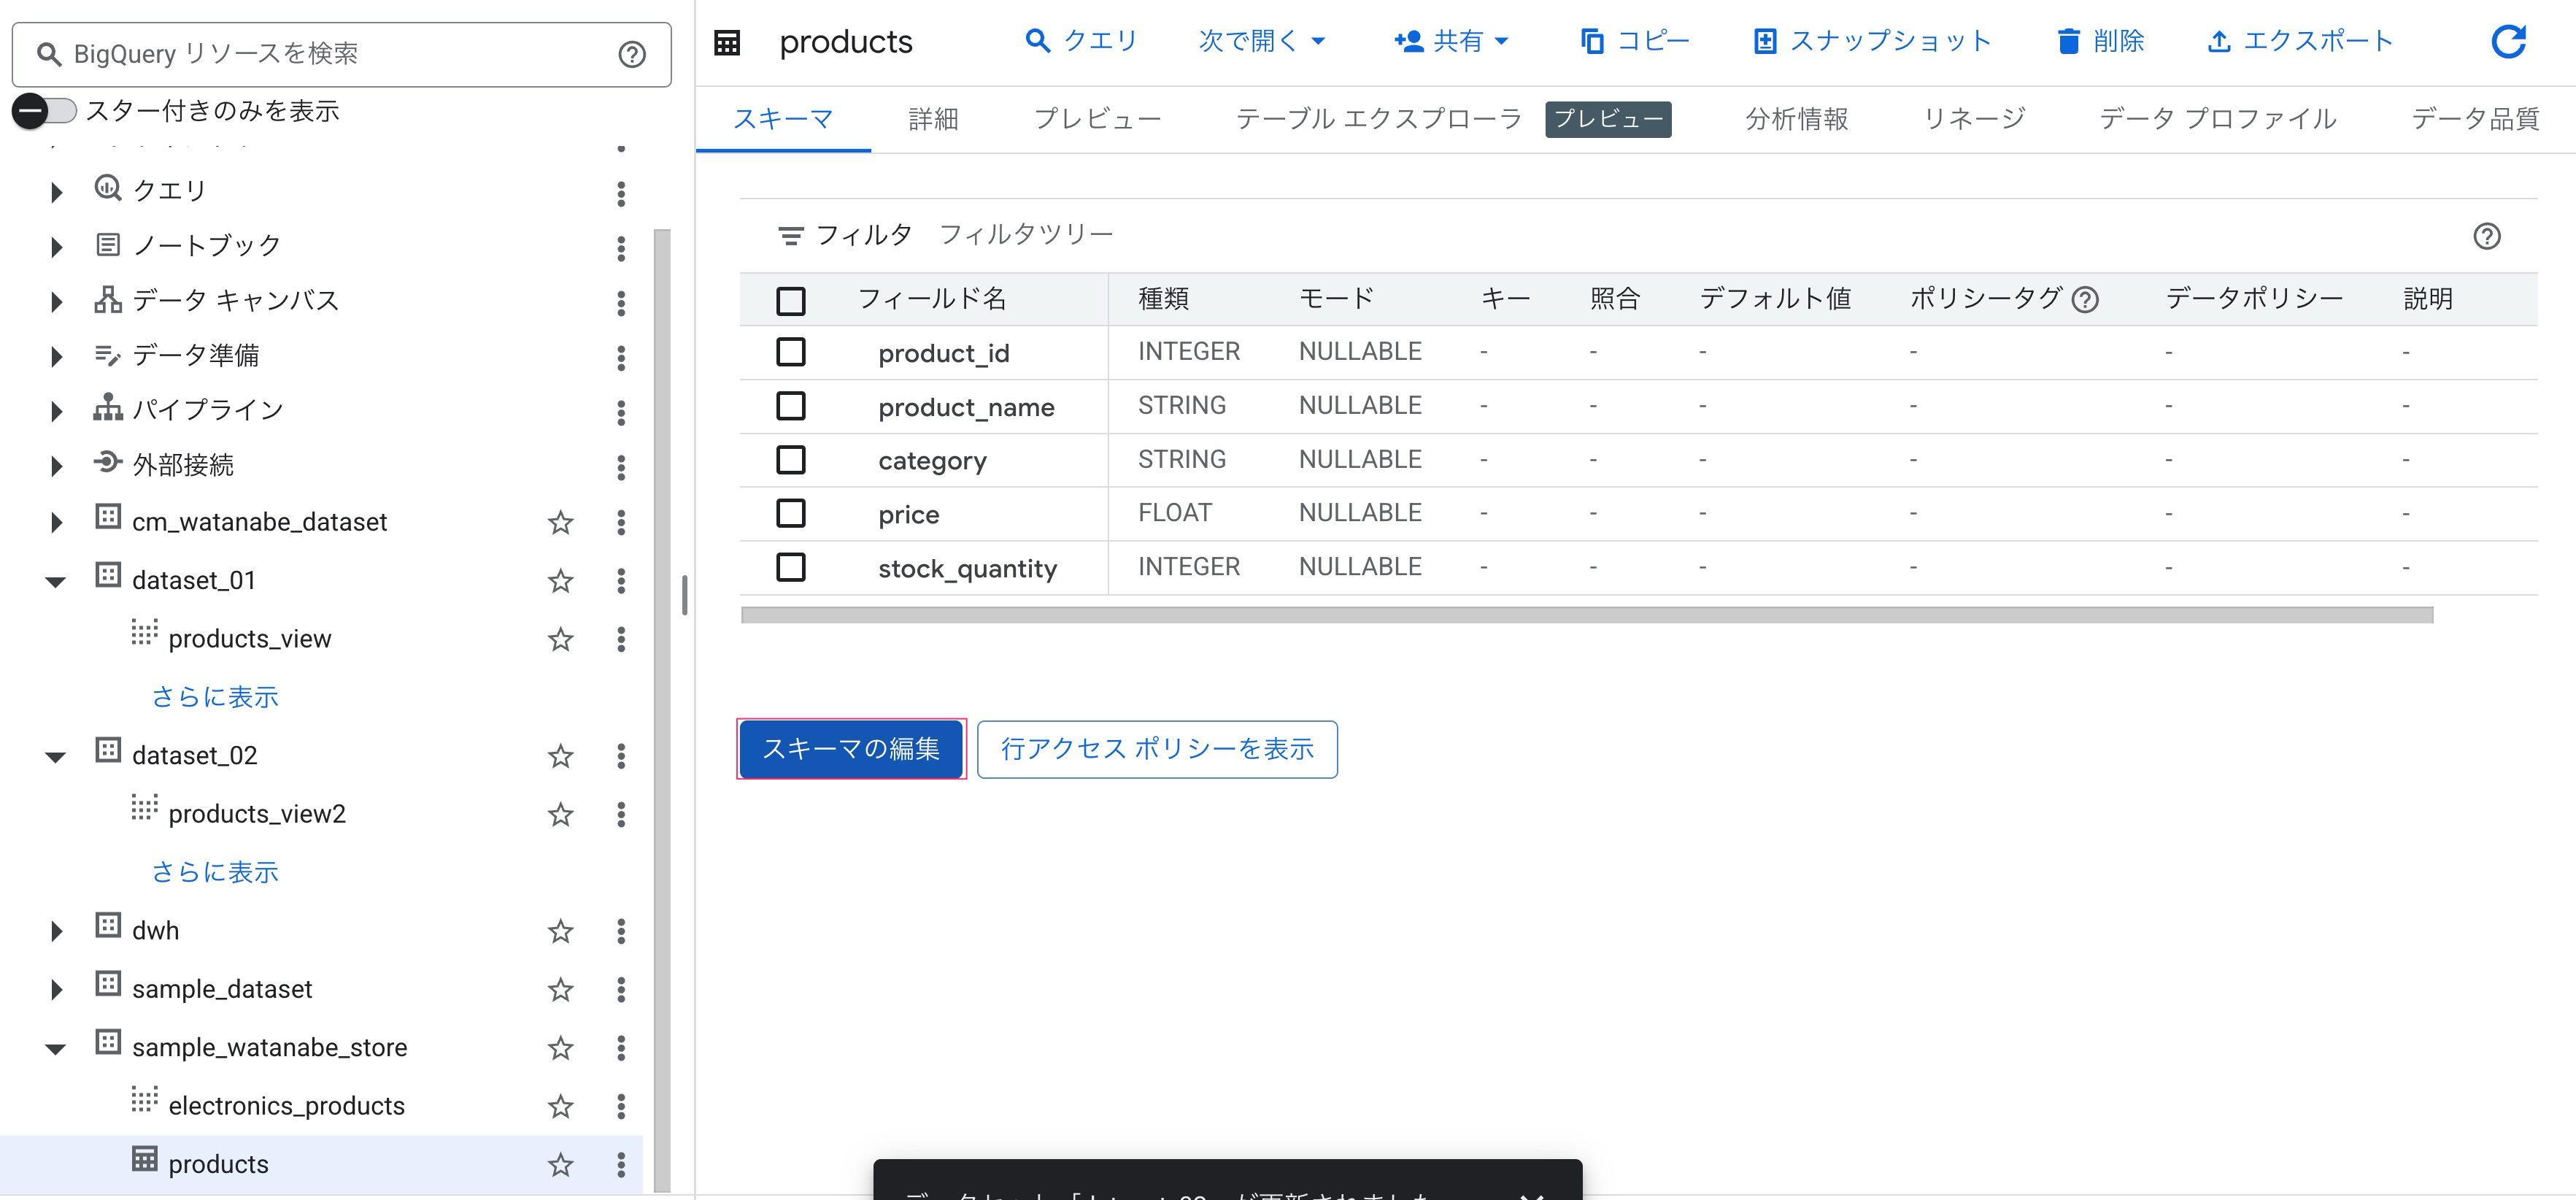Expand the クエリ tree node

[x=56, y=192]
